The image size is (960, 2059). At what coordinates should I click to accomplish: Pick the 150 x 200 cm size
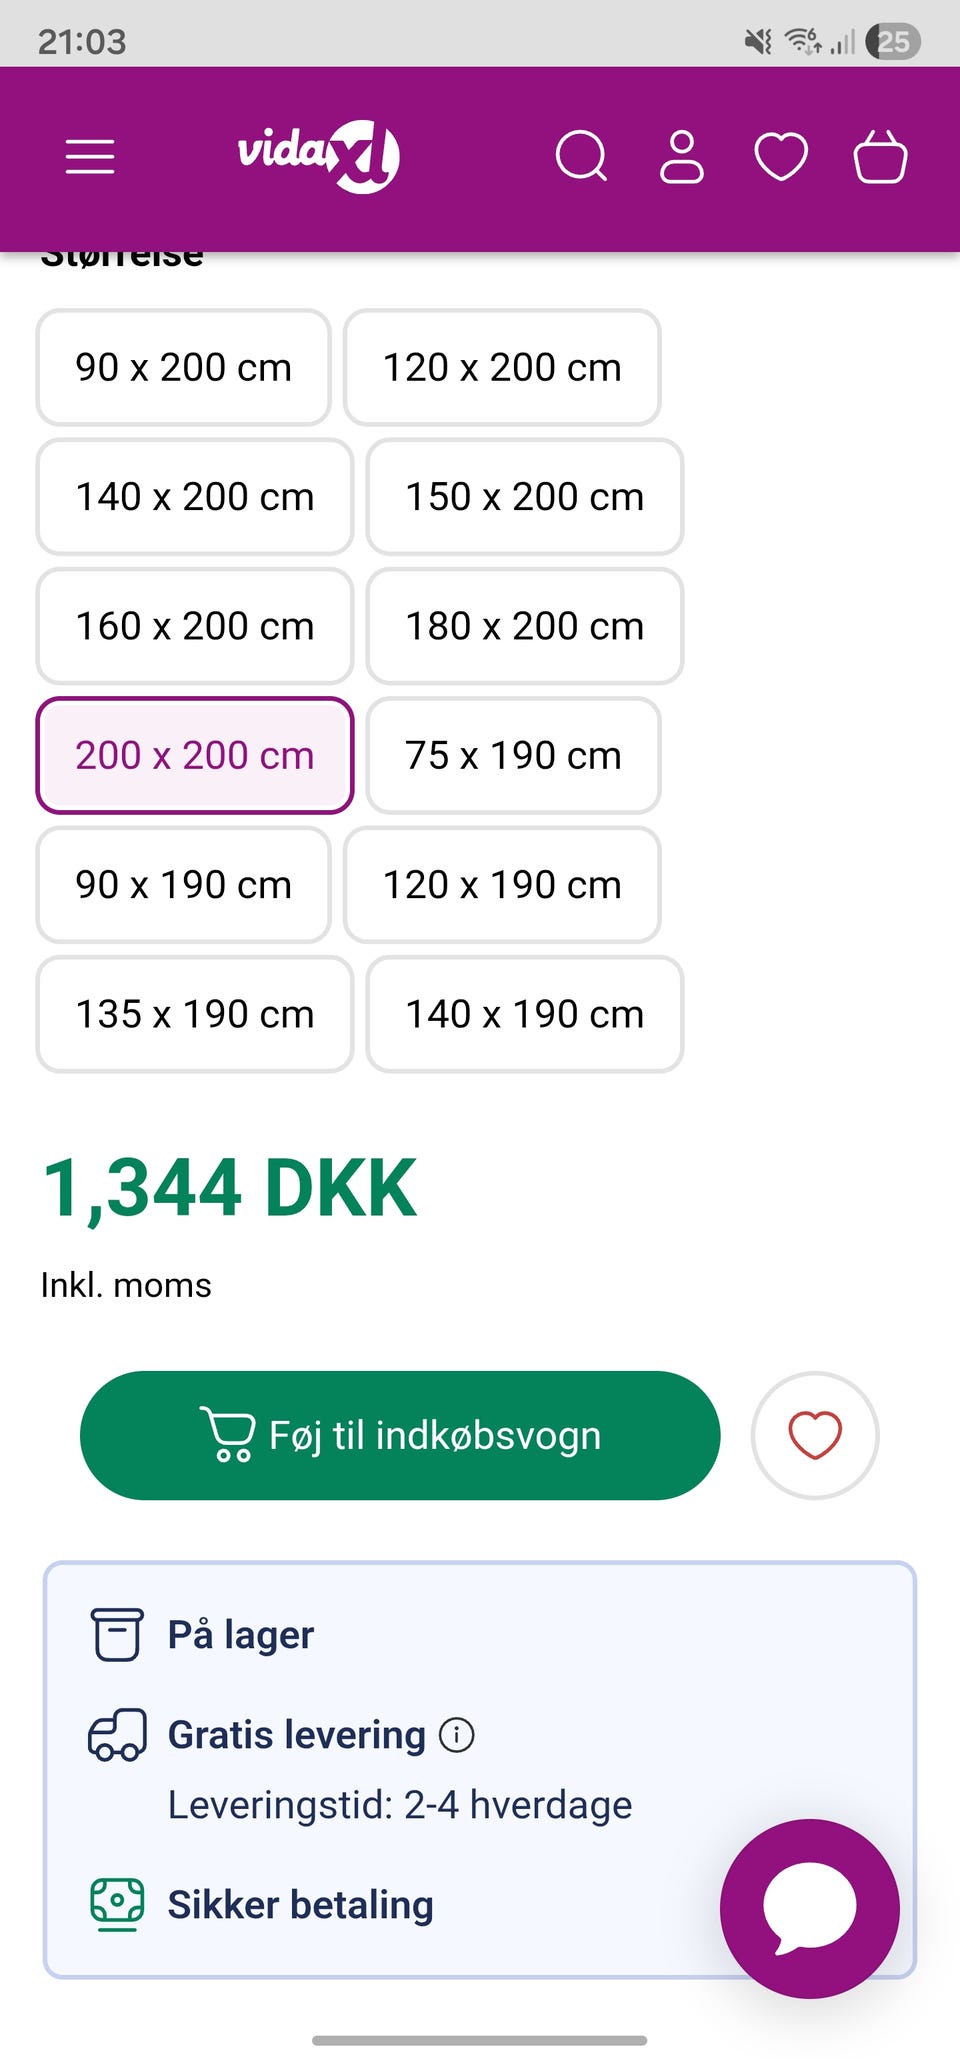point(524,496)
